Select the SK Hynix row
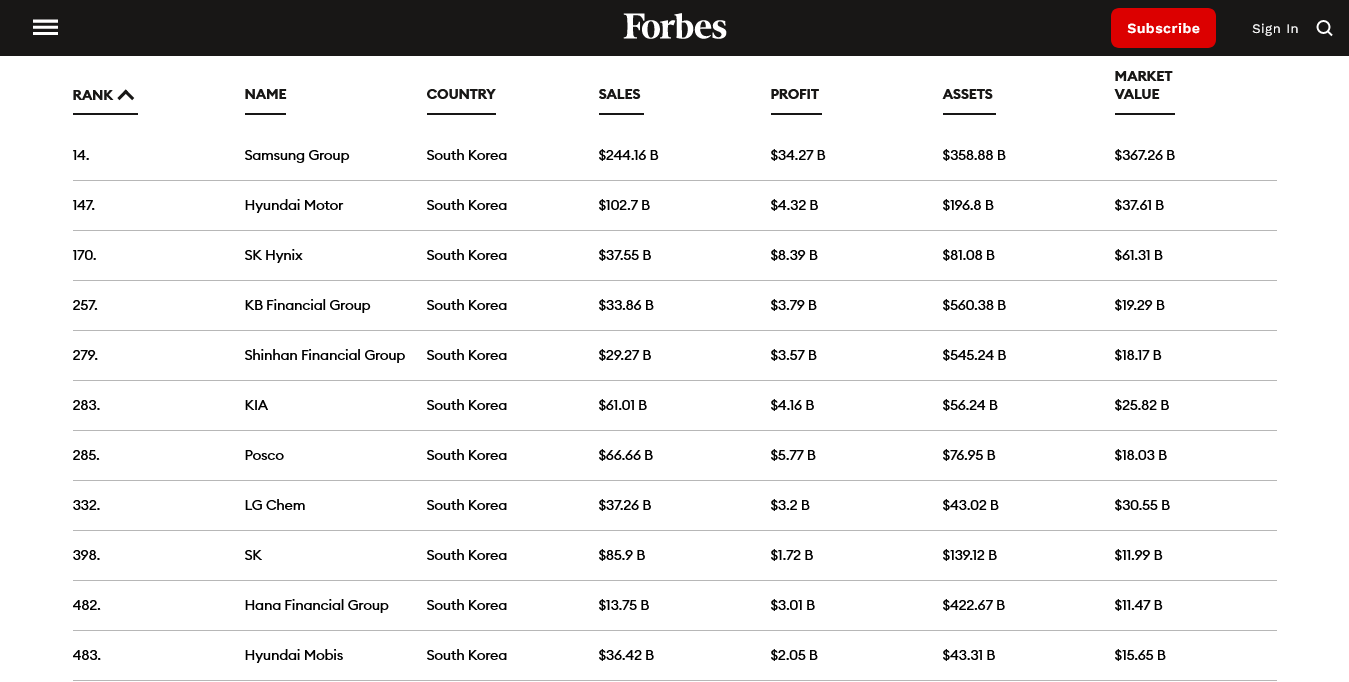 tap(273, 255)
